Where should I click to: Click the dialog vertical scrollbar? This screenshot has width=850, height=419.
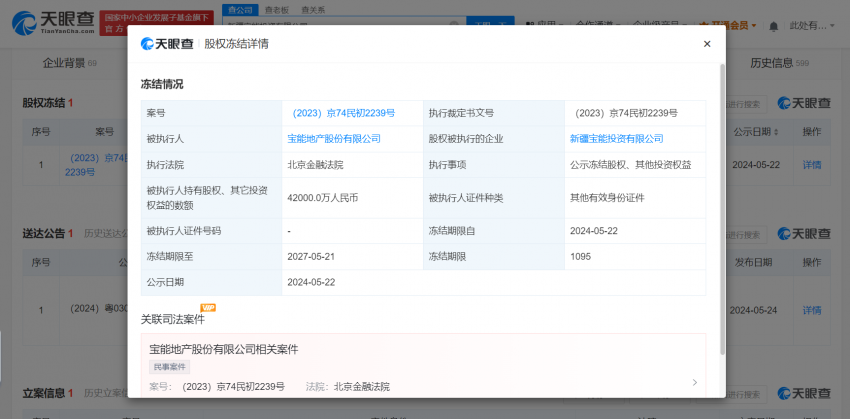click(722, 209)
